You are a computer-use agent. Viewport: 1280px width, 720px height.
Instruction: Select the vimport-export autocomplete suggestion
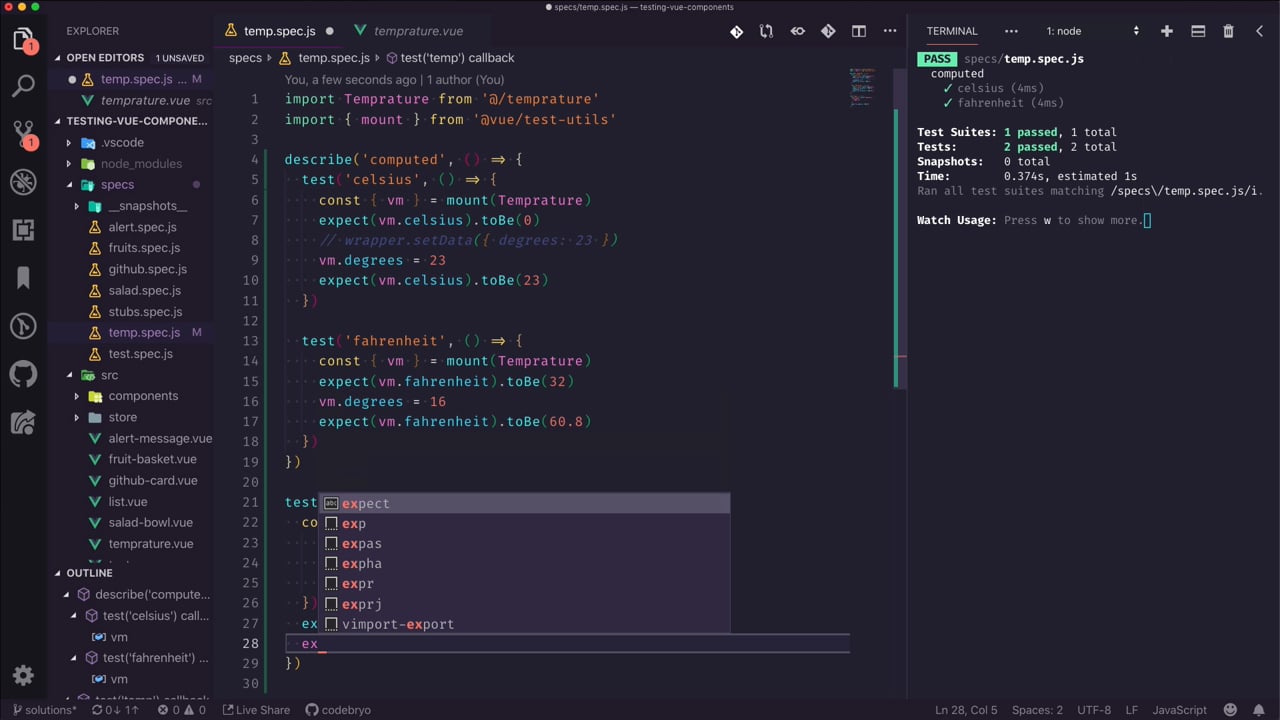524,624
